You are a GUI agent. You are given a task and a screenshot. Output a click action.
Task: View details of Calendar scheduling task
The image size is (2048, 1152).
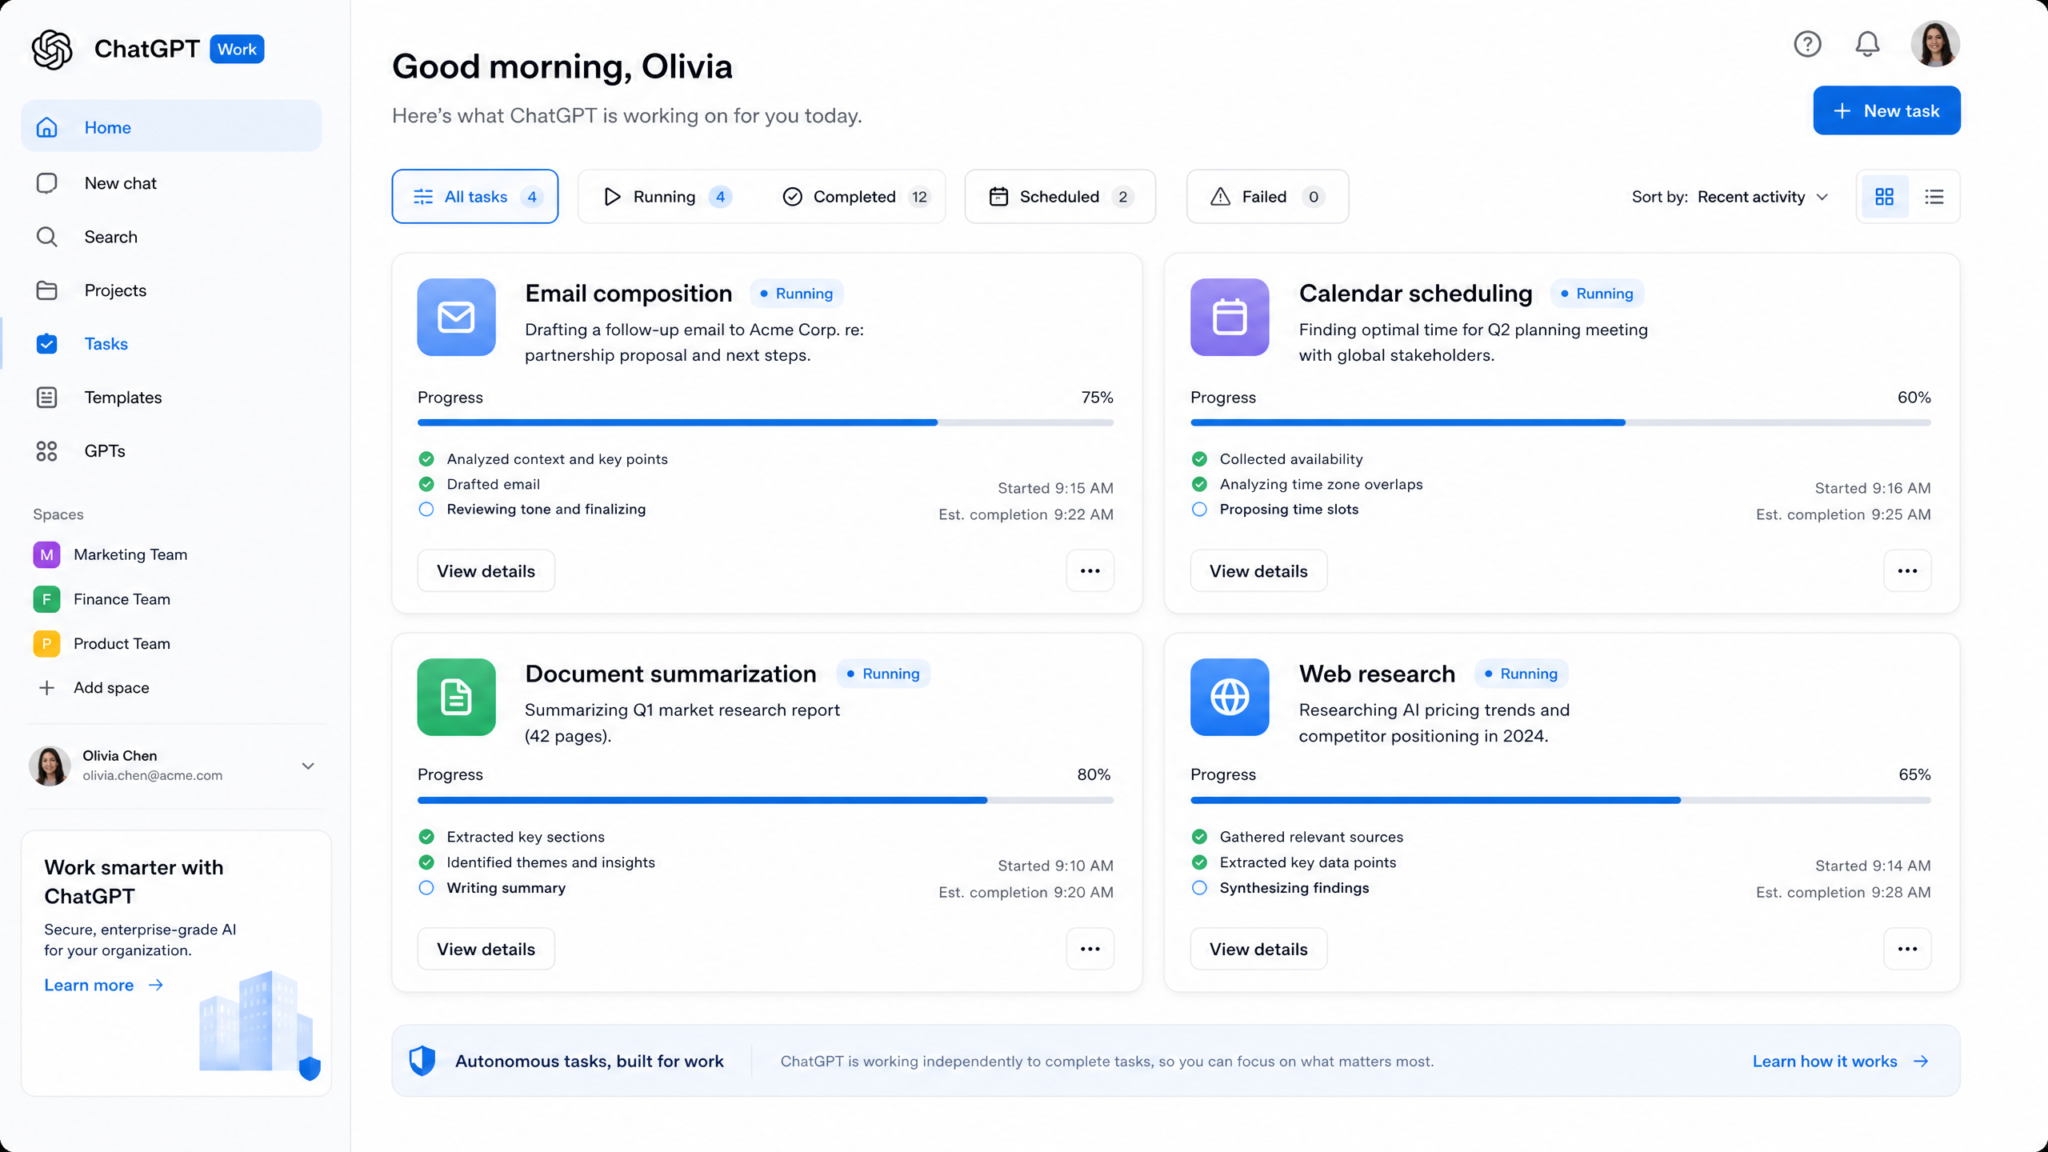[1258, 571]
